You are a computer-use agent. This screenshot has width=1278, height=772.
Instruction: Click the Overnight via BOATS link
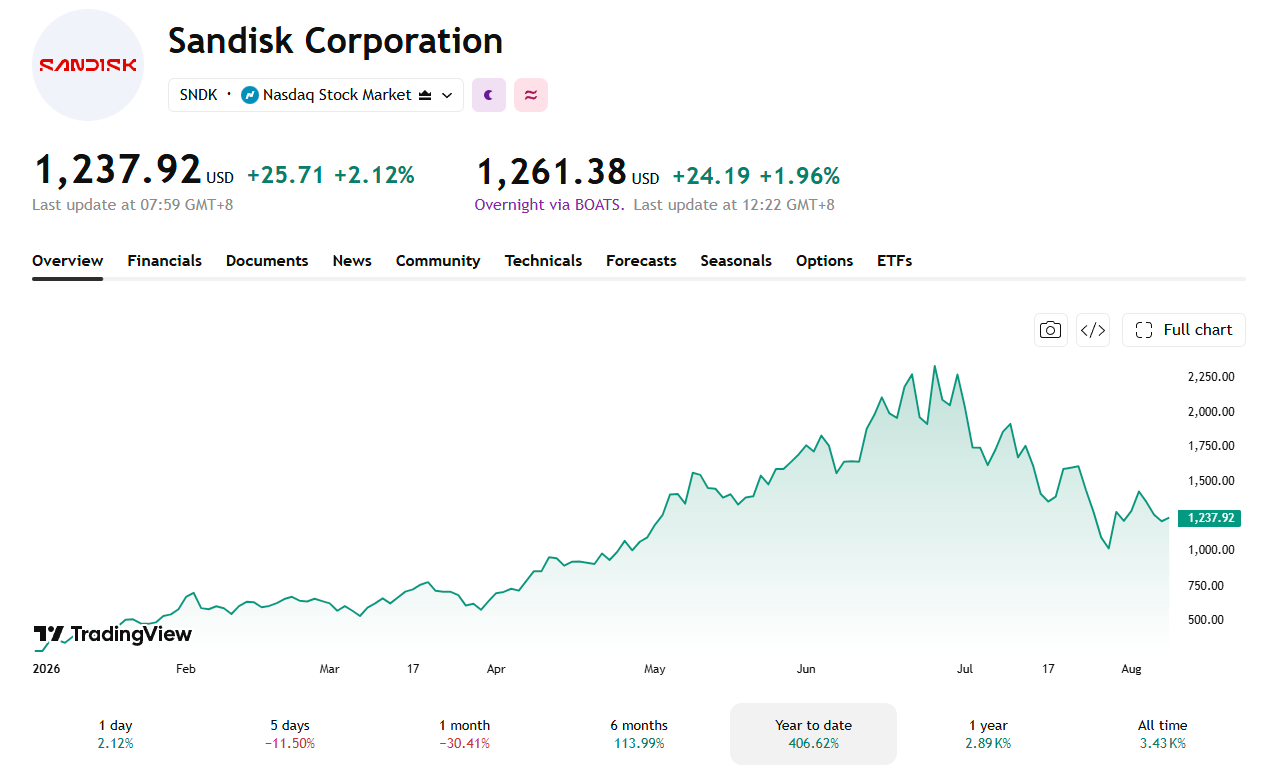click(549, 205)
